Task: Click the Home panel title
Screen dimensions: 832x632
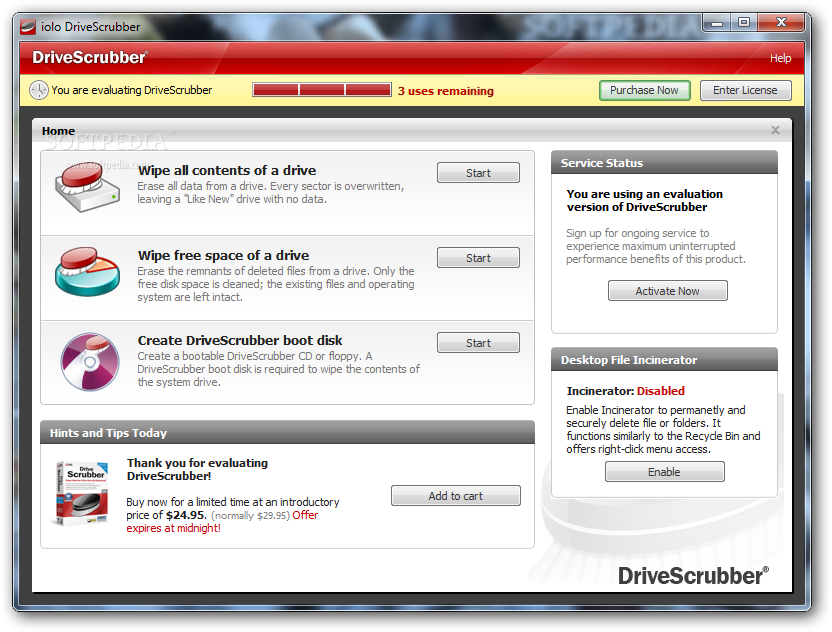Action: pos(58,131)
